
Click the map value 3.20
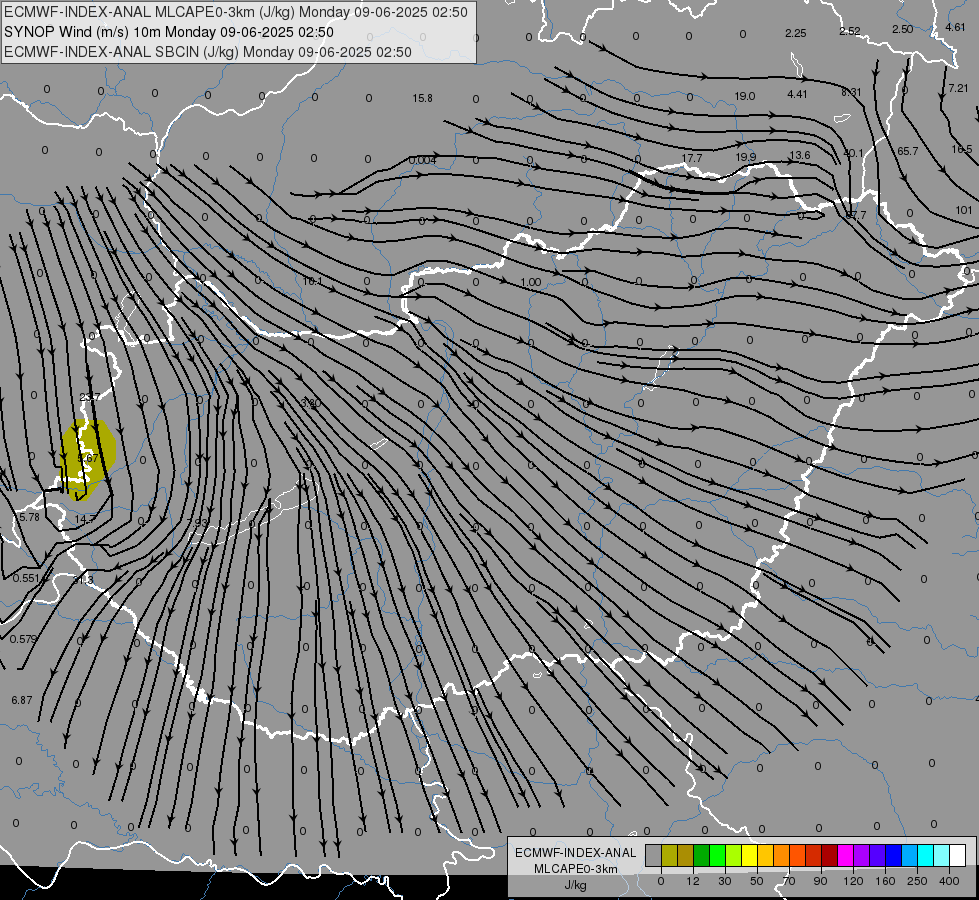coord(310,403)
